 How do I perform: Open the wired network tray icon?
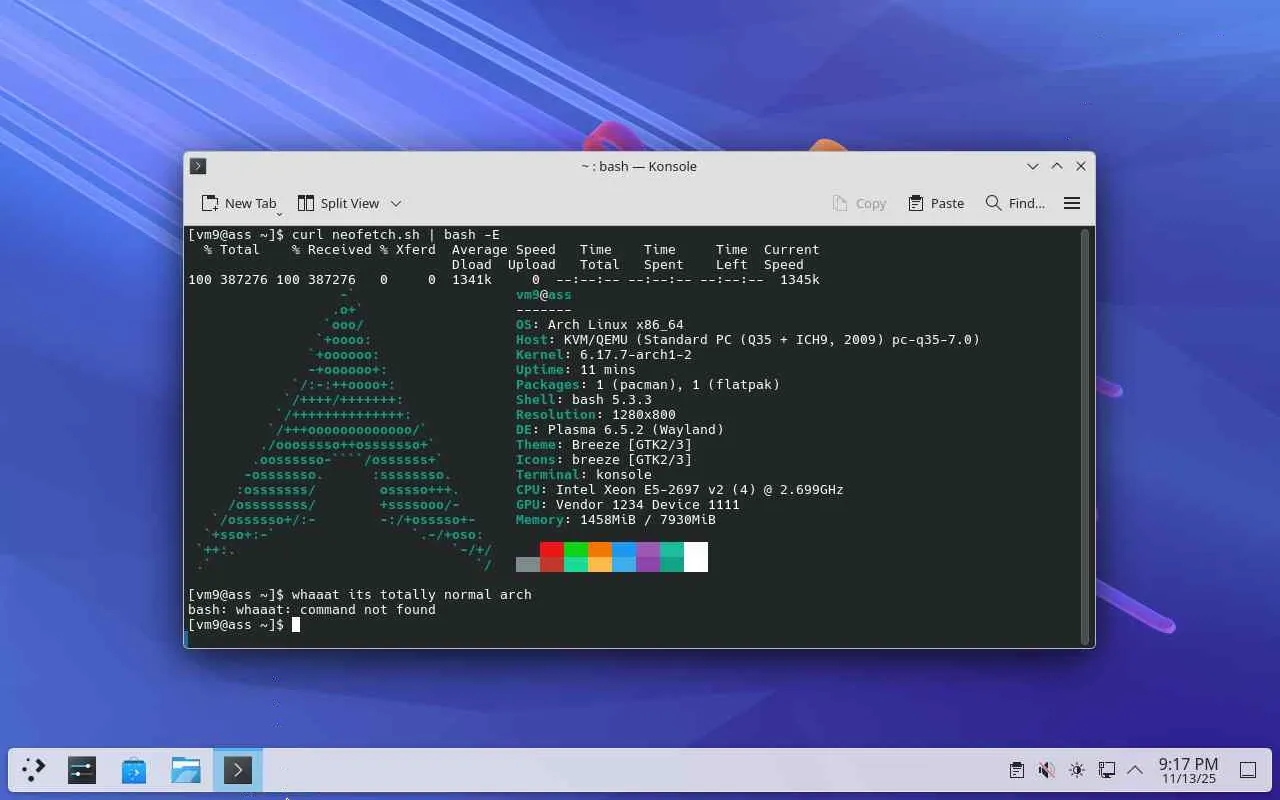pos(1106,770)
